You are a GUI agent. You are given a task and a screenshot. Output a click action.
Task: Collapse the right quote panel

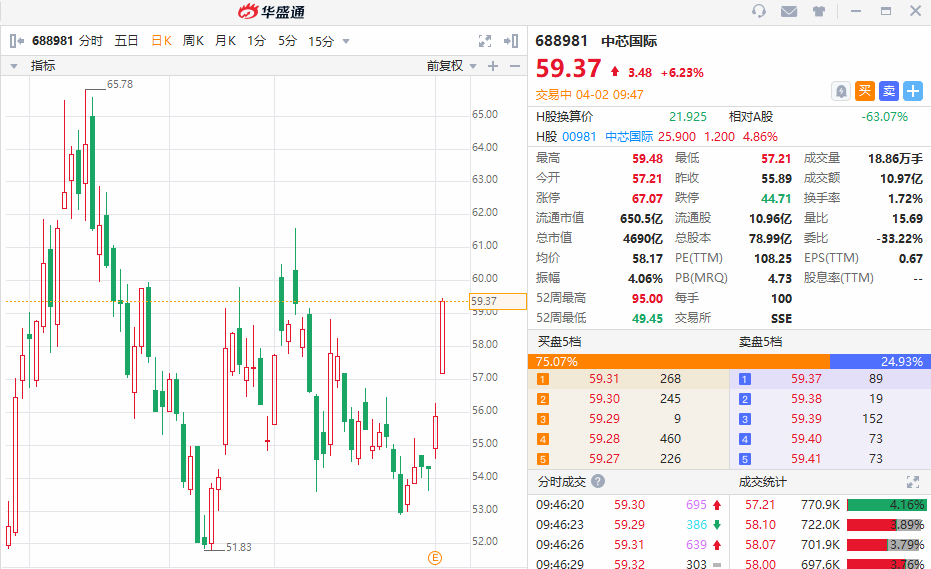pyautogui.click(x=511, y=41)
